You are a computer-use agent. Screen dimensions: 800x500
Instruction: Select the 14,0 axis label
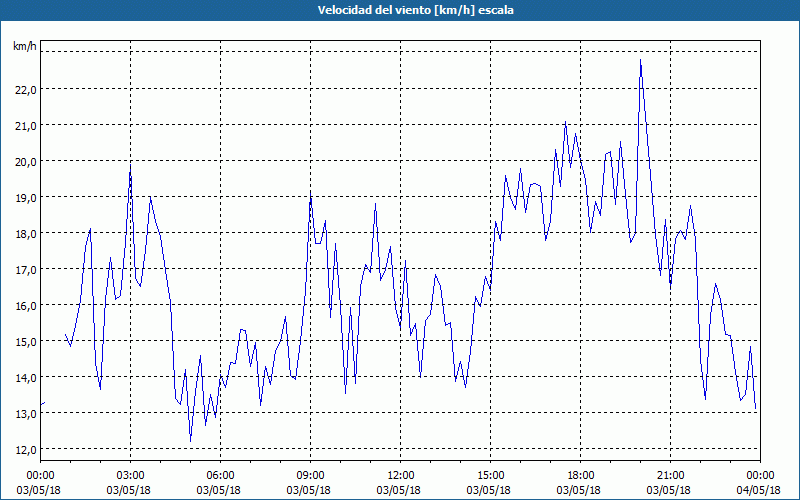[x=26, y=378]
